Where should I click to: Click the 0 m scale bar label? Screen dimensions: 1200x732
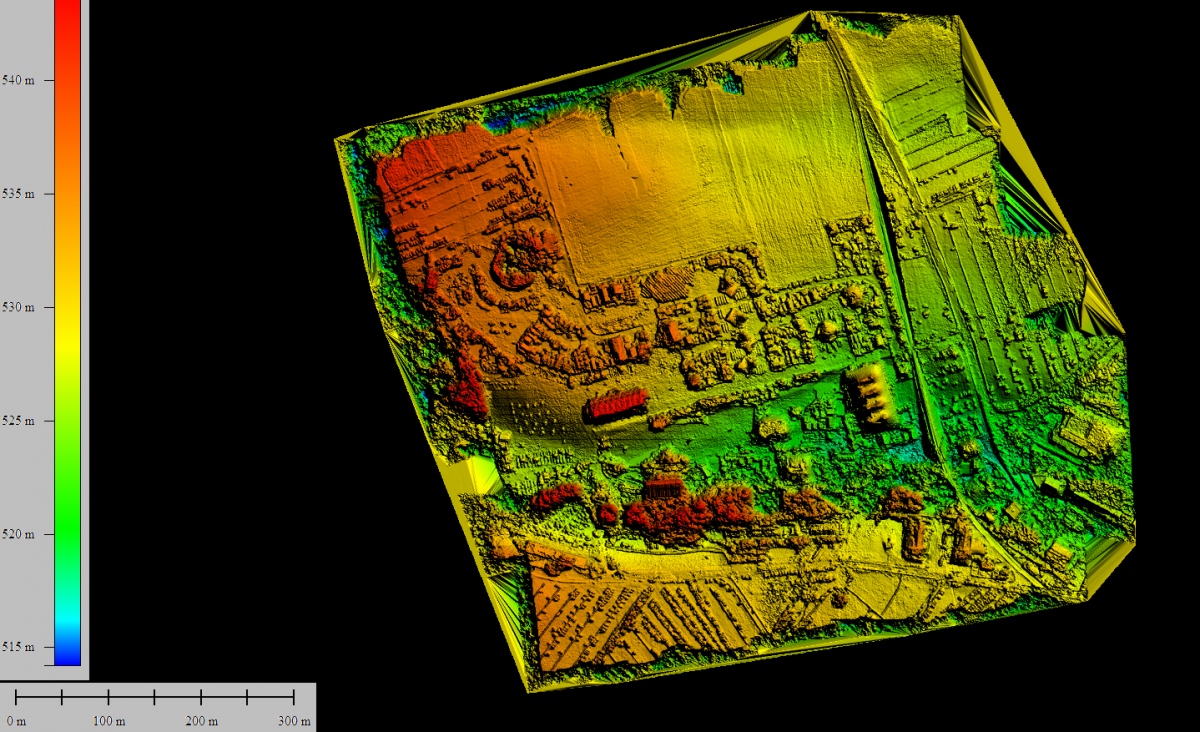16,721
